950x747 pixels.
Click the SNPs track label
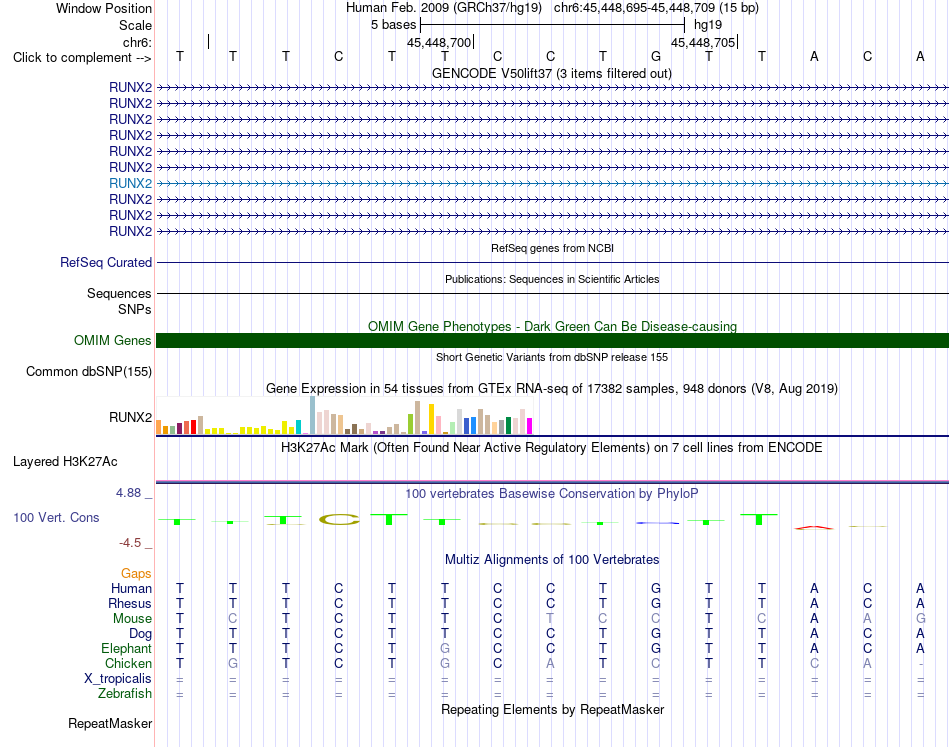tap(135, 310)
